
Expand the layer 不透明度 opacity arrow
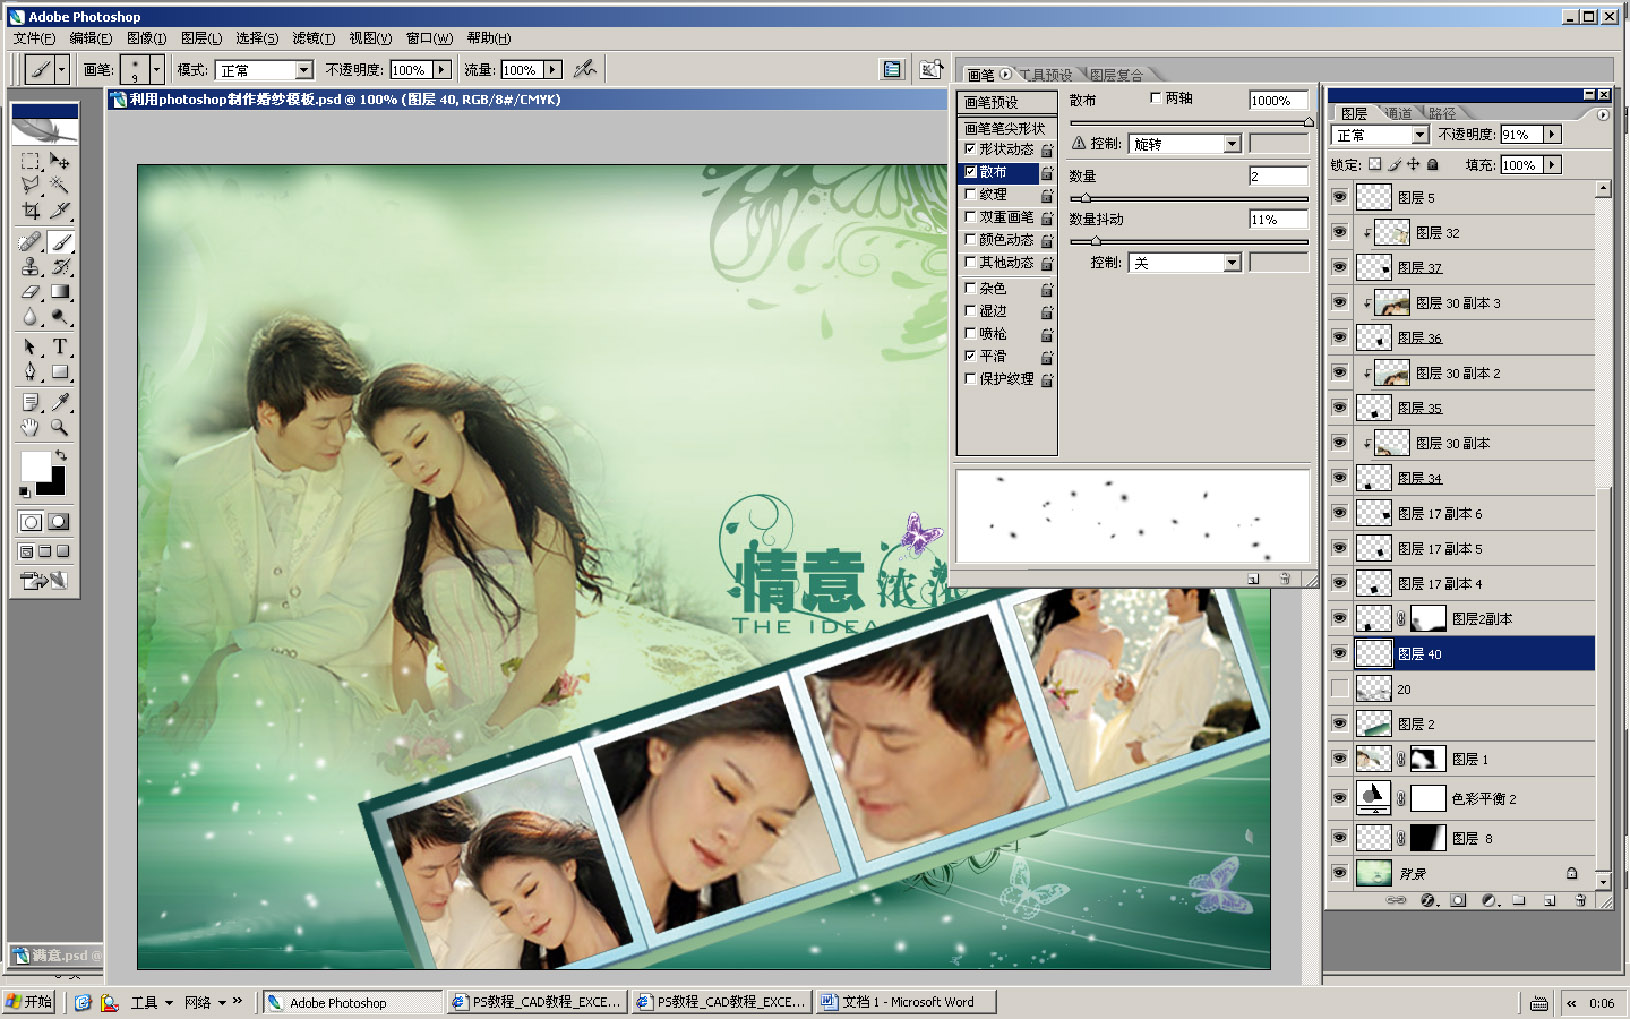click(x=1552, y=134)
